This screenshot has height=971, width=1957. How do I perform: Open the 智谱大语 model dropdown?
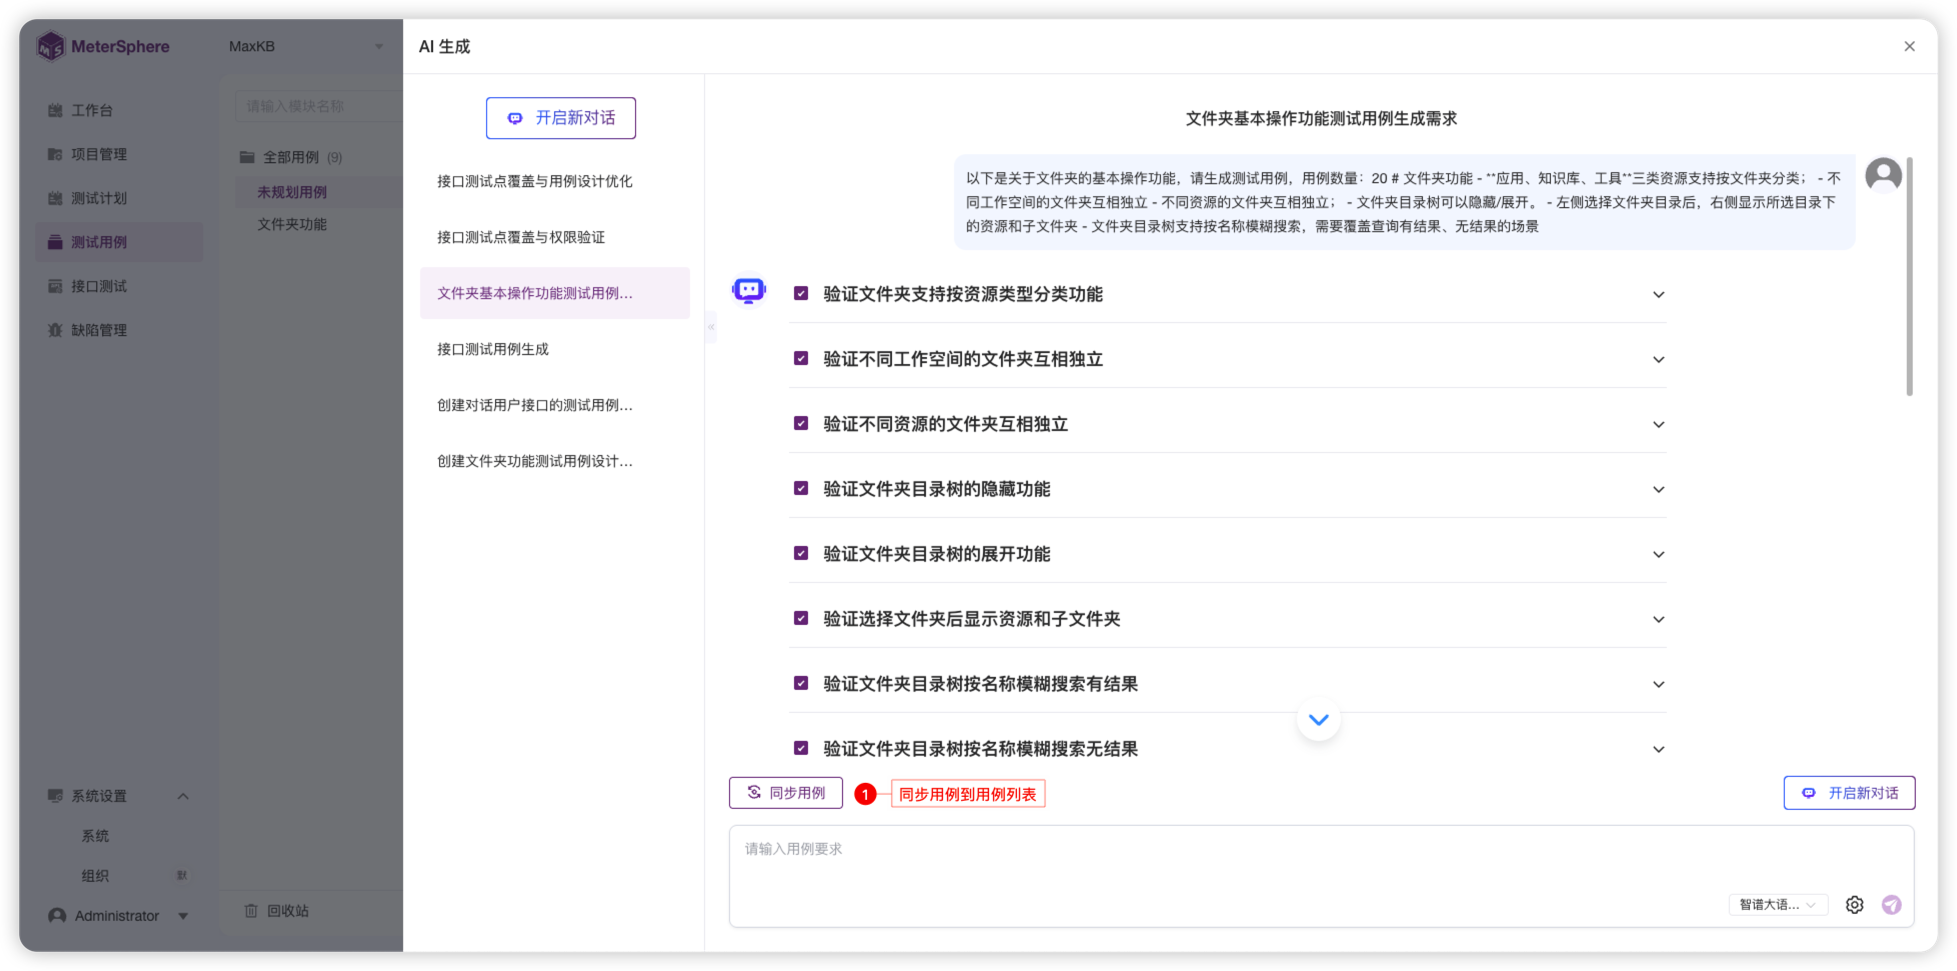pyautogui.click(x=1778, y=905)
